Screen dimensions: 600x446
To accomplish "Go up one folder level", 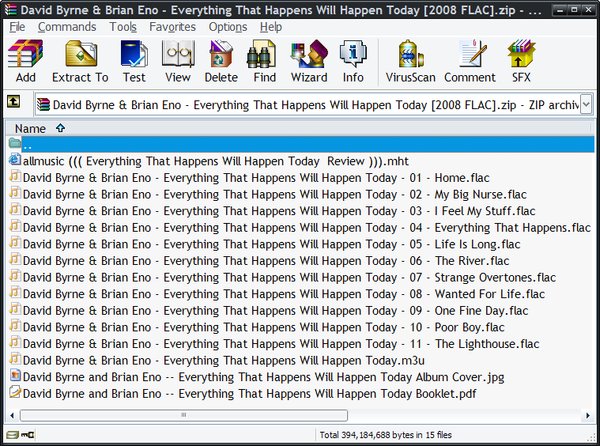I will pos(14,102).
